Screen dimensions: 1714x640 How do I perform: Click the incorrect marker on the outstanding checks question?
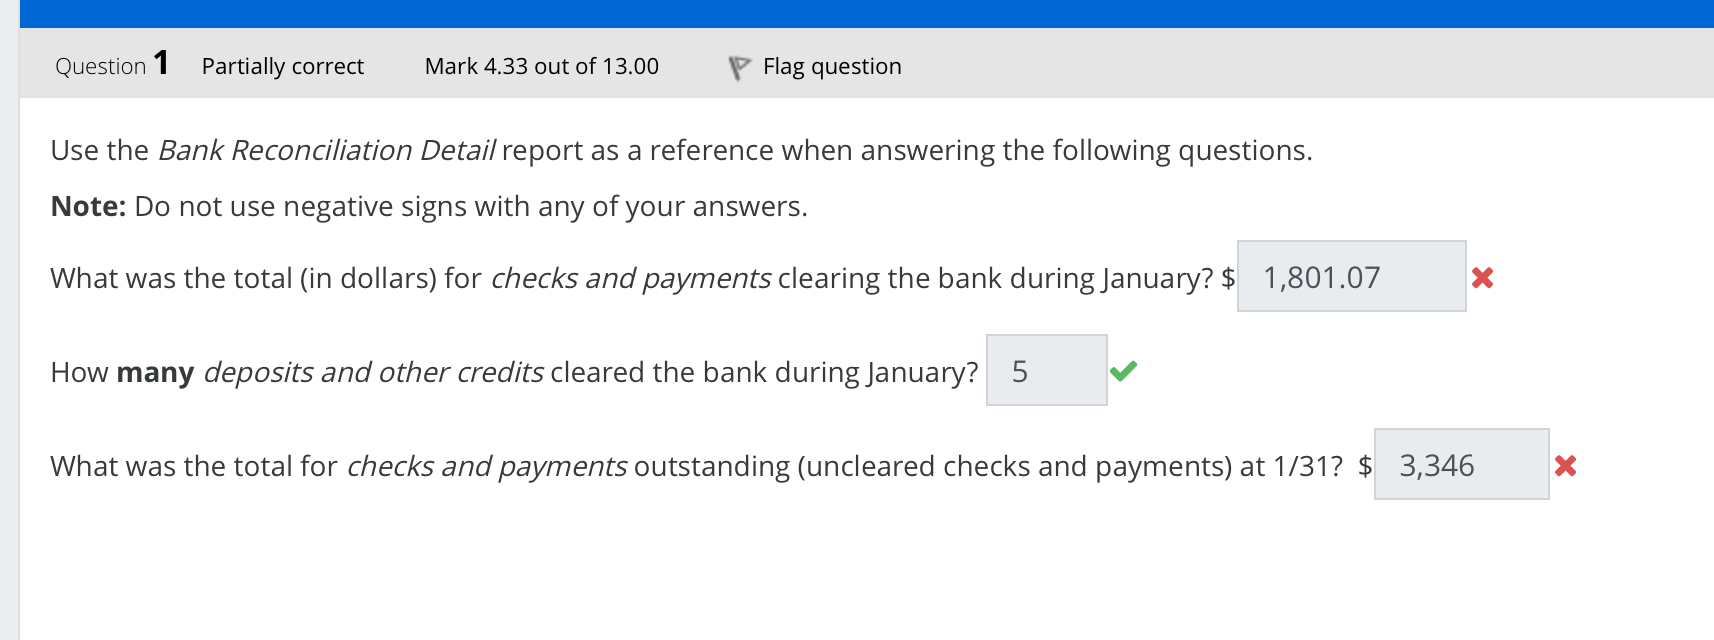[x=1566, y=466]
